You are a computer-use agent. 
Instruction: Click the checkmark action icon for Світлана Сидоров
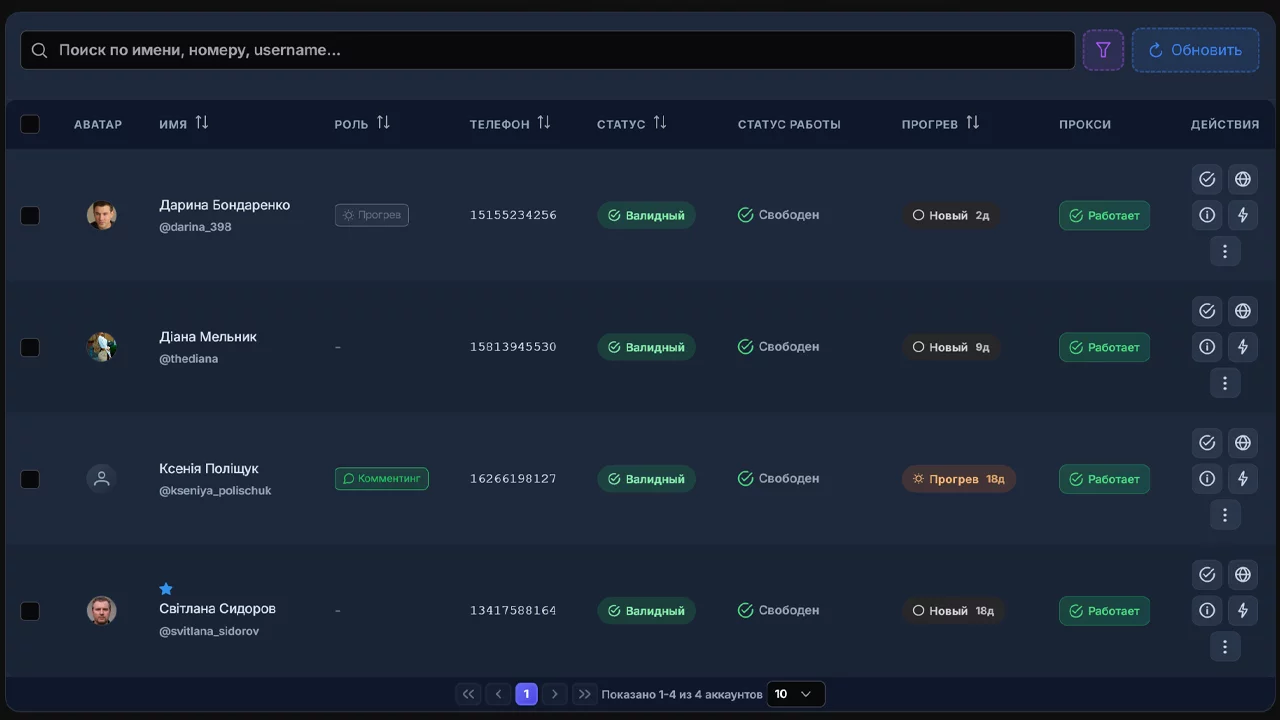click(1207, 575)
